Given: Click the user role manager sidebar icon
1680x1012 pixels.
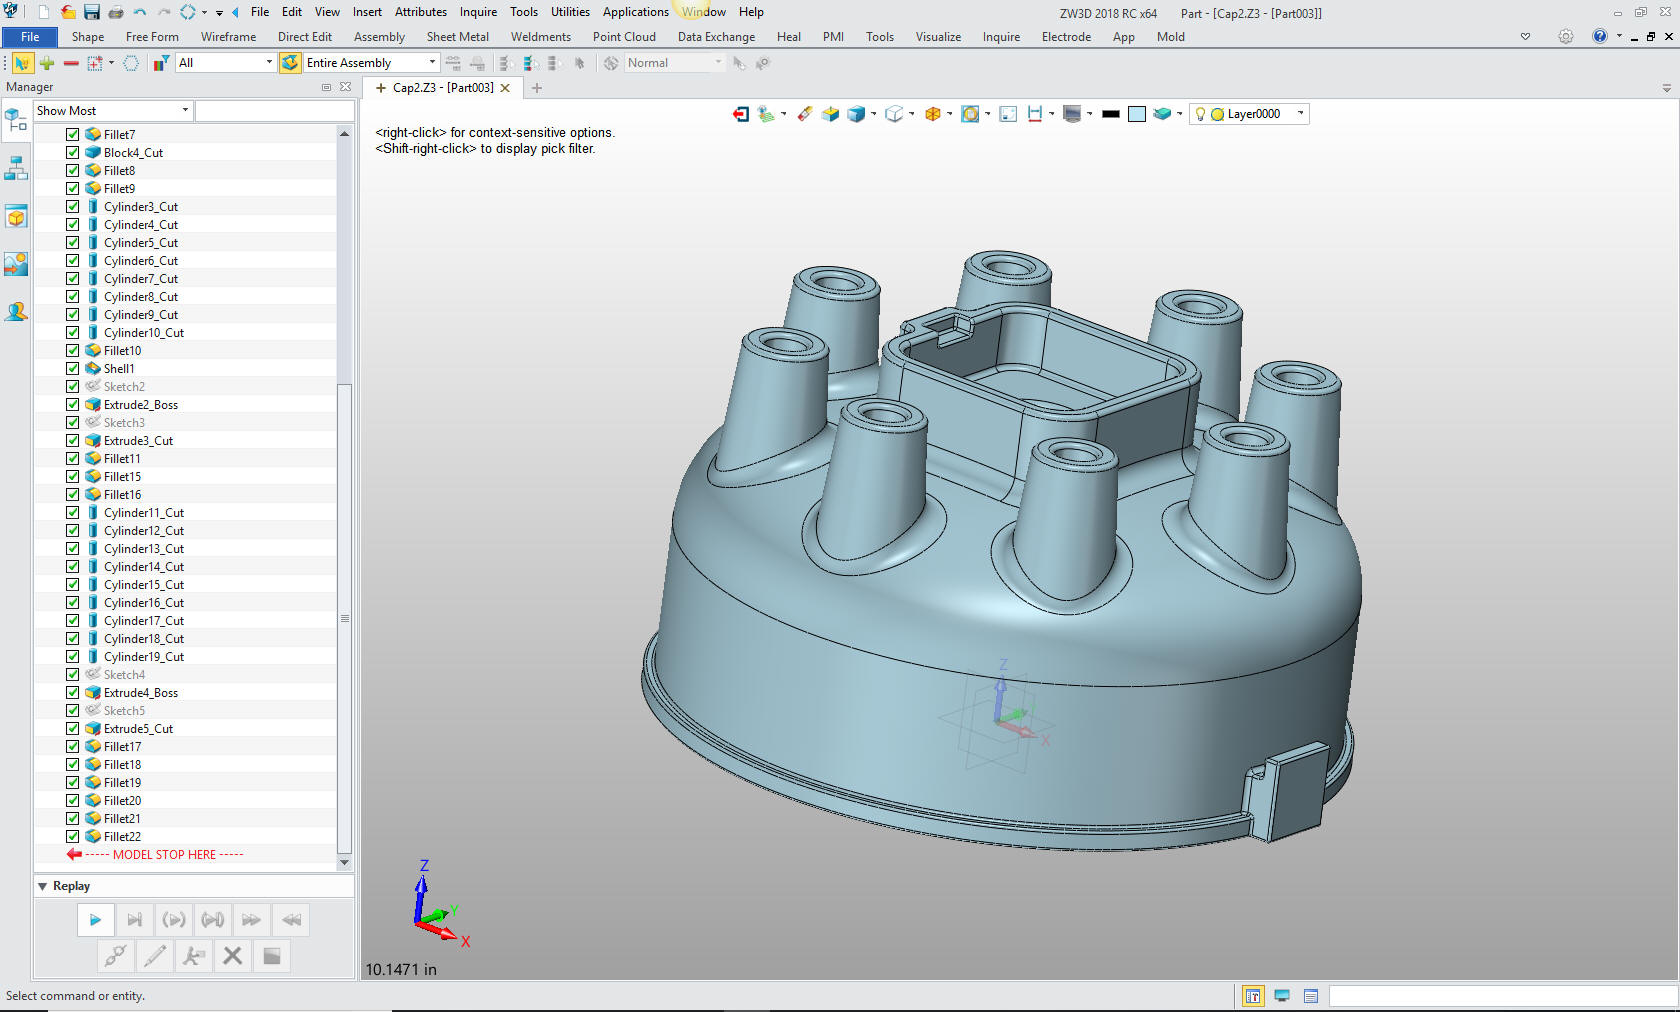Looking at the screenshot, I should click(16, 312).
